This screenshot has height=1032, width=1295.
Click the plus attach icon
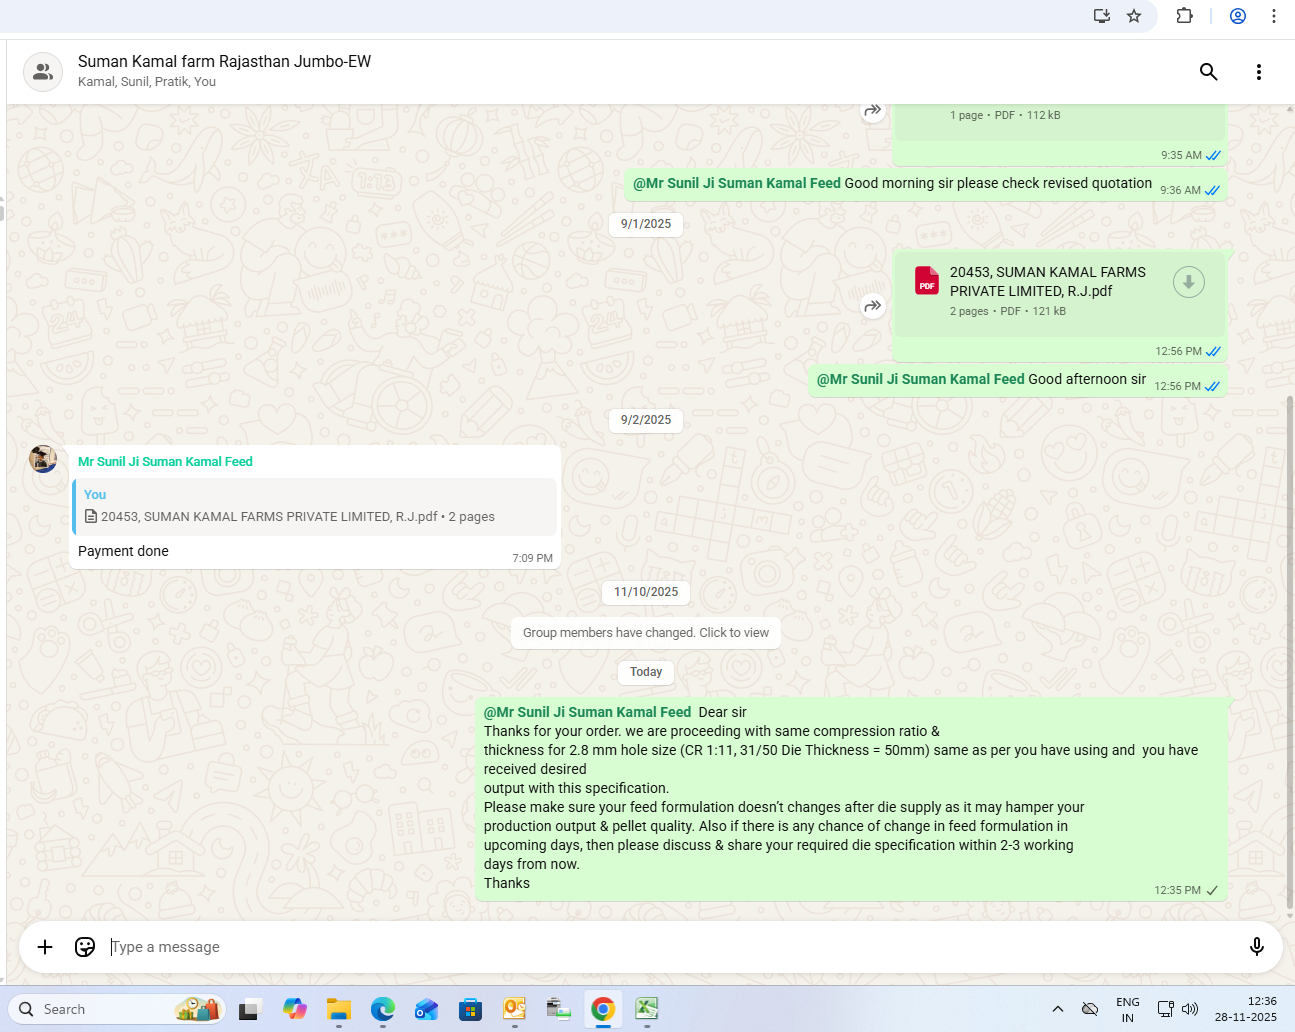pos(45,947)
